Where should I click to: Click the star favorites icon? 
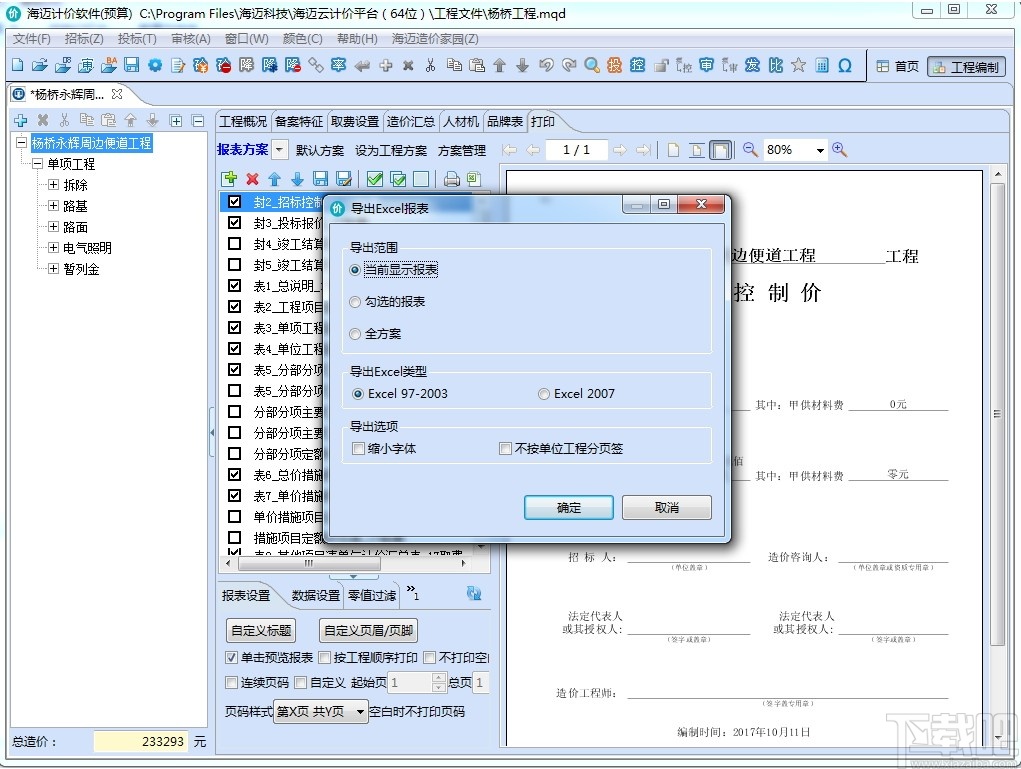pyautogui.click(x=798, y=65)
